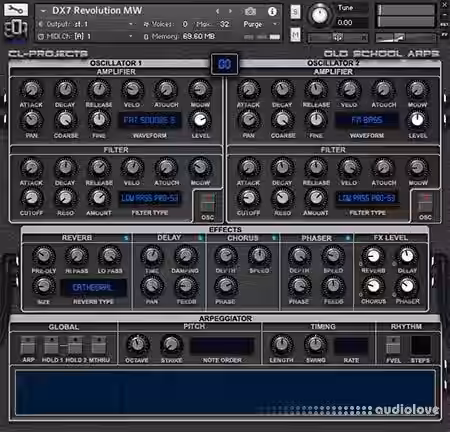Open arpeggiator NOTE ORDER display
Screen dimensions: 450x432
(222, 346)
